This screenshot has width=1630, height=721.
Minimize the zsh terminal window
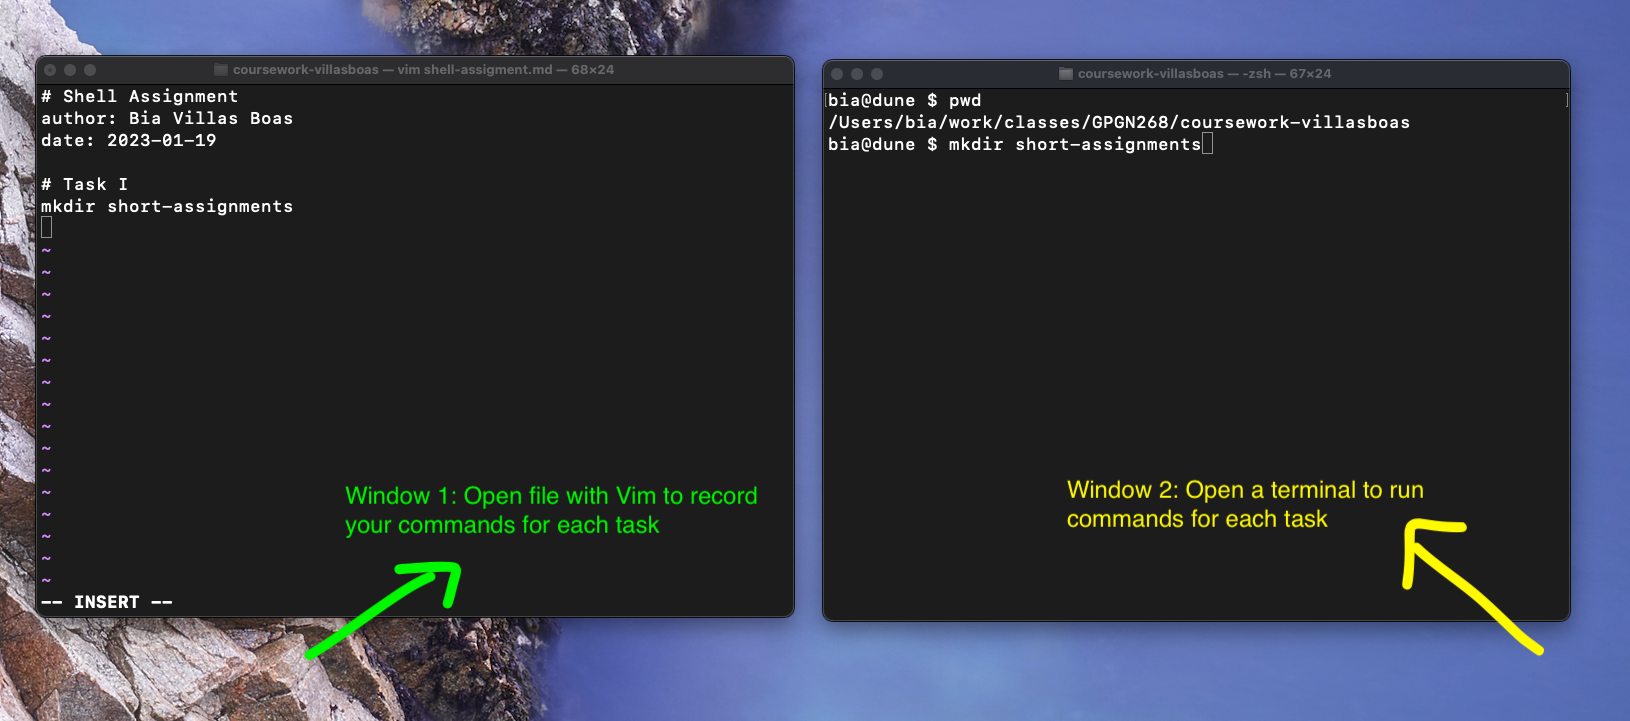point(857,74)
